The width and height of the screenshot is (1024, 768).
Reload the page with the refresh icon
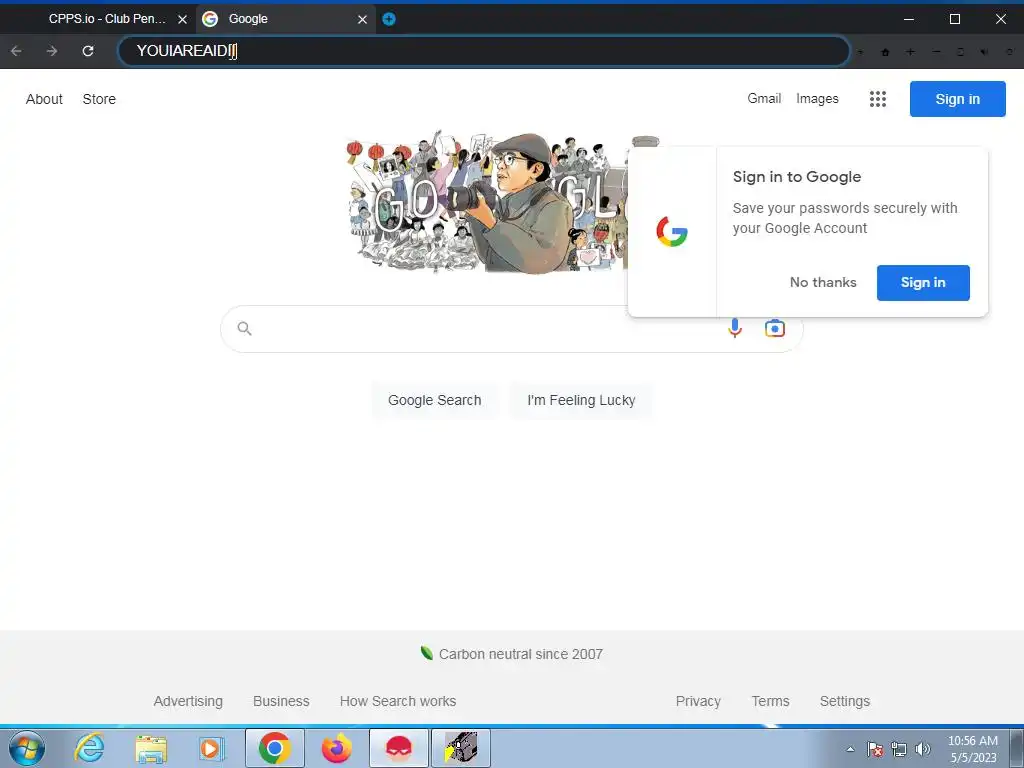click(x=88, y=51)
